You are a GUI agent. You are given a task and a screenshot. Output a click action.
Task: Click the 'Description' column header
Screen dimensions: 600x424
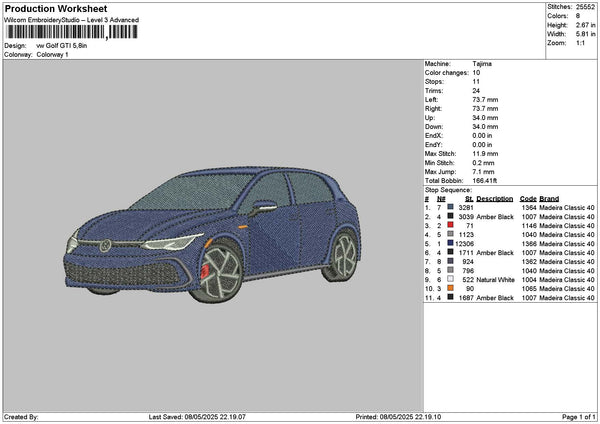tap(494, 199)
